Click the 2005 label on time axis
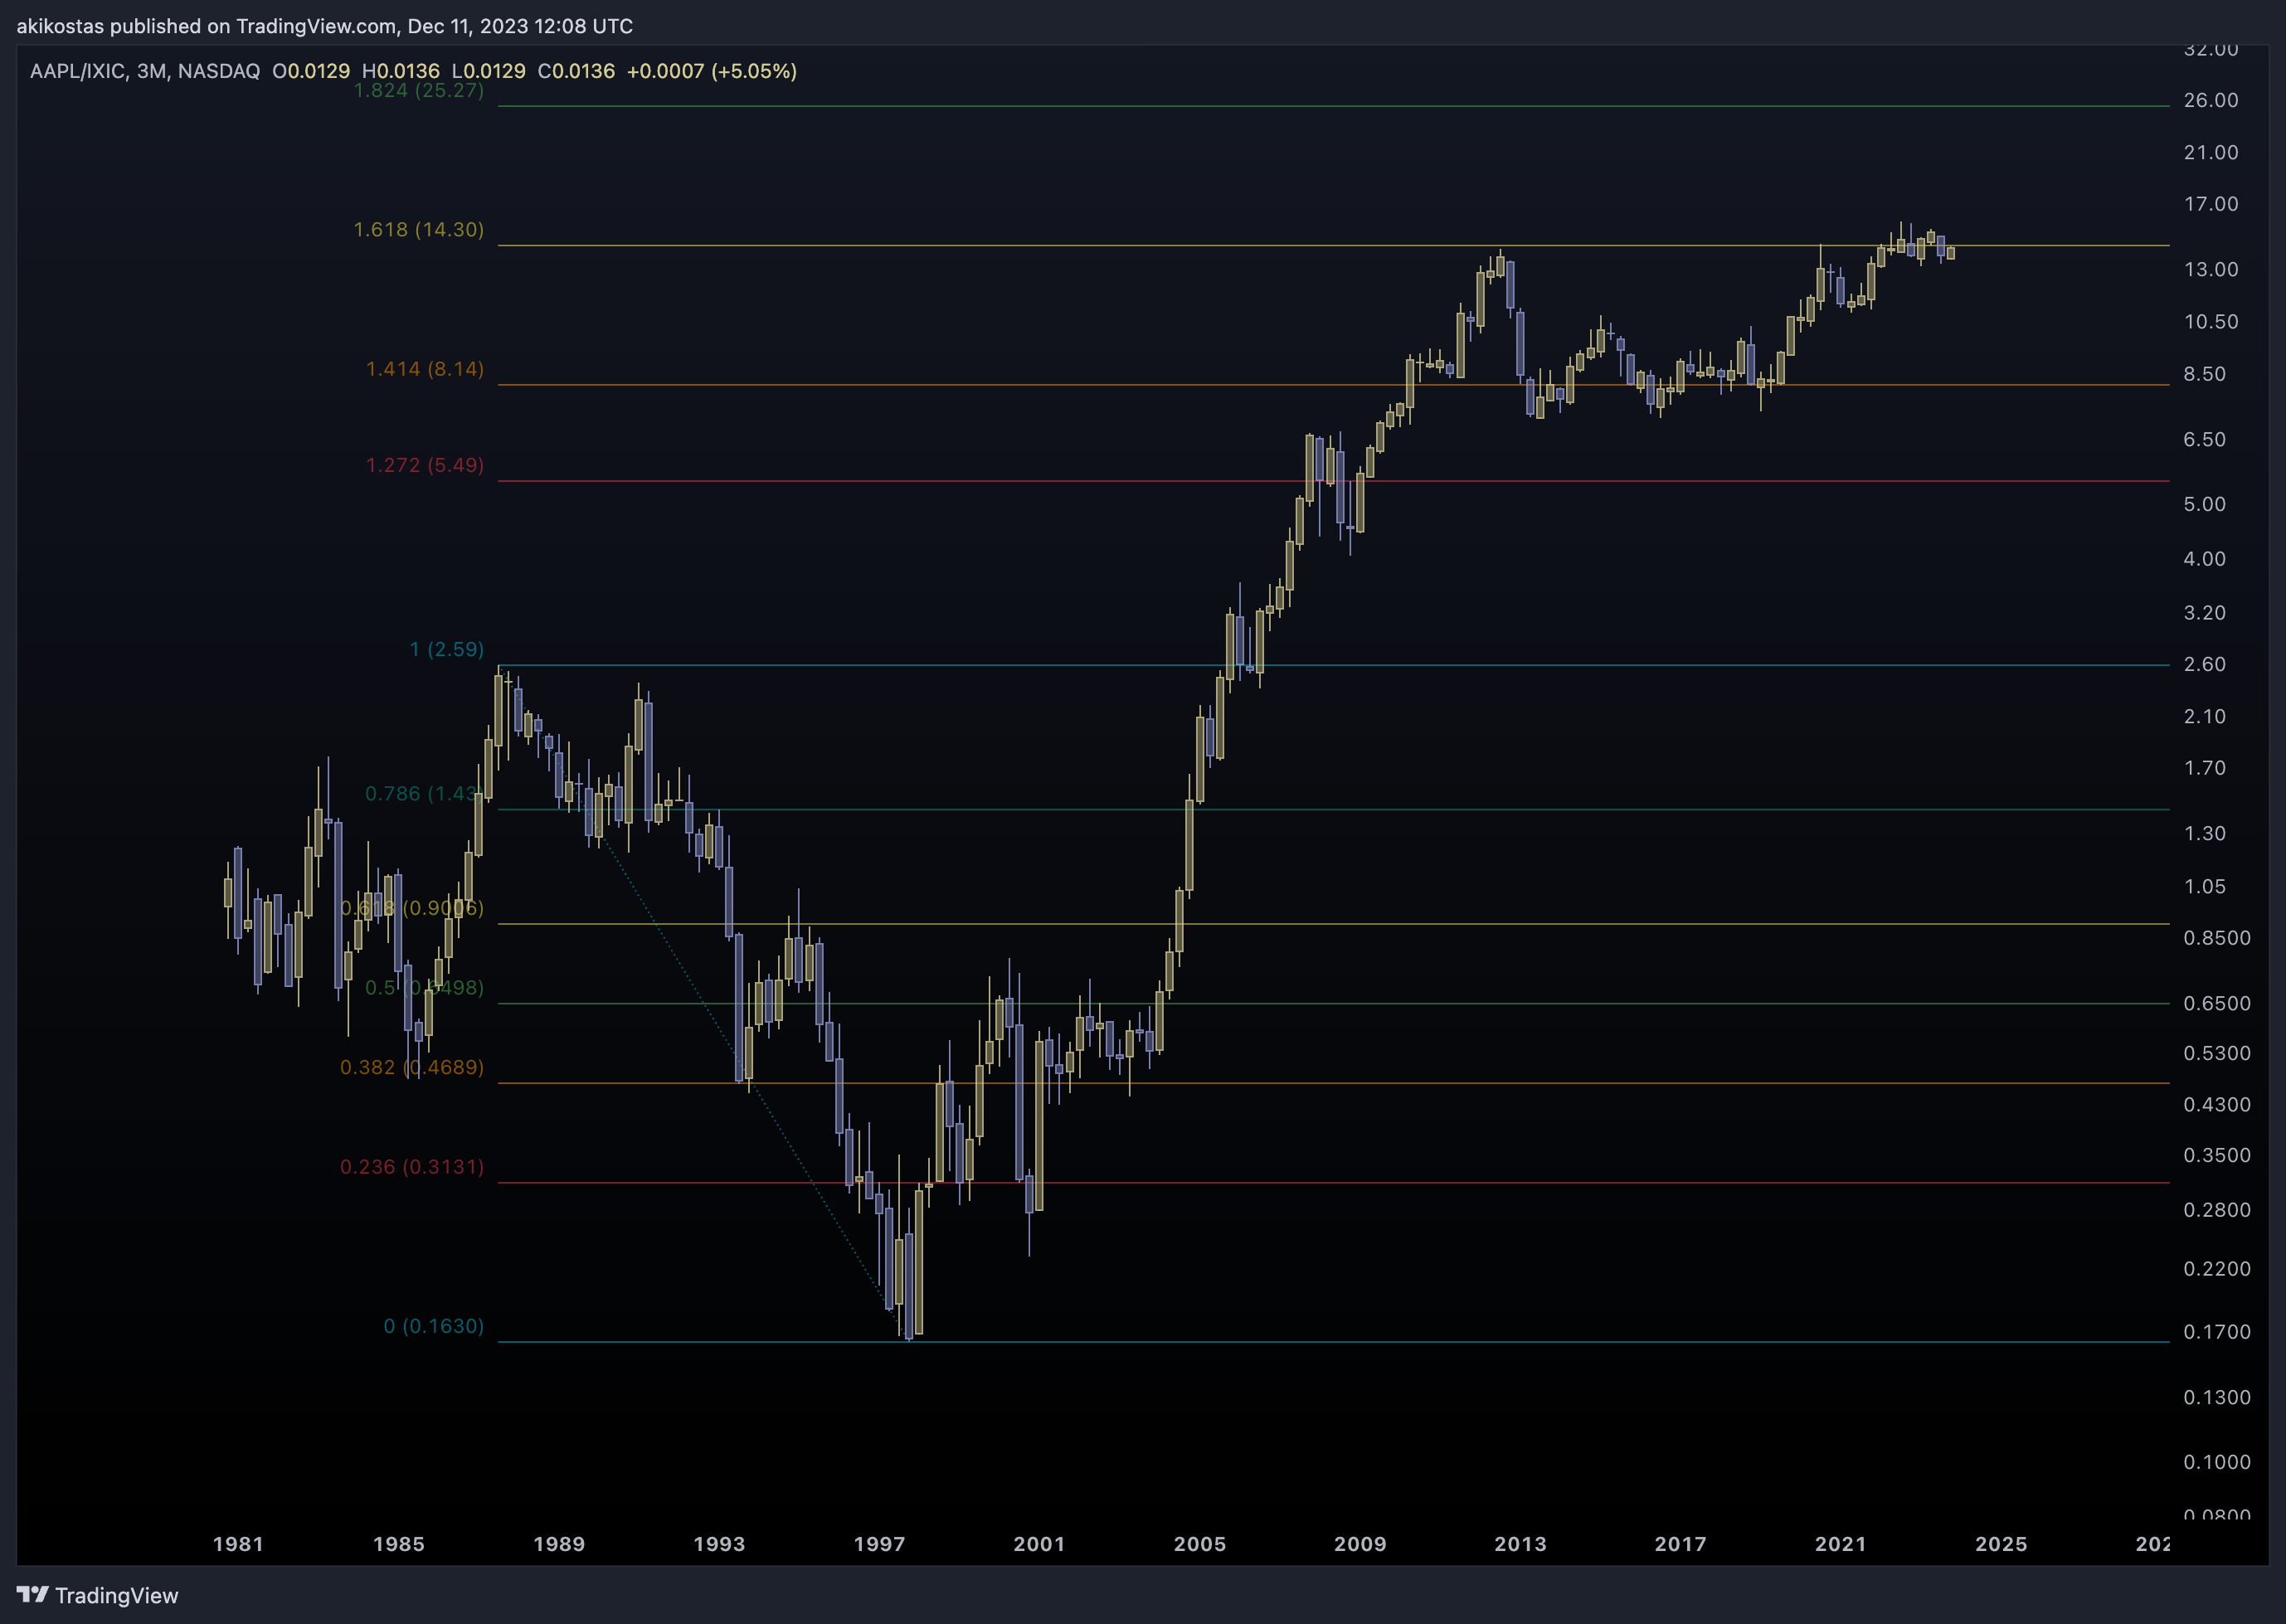Screen dimensions: 2286x1624 click(x=1200, y=1544)
